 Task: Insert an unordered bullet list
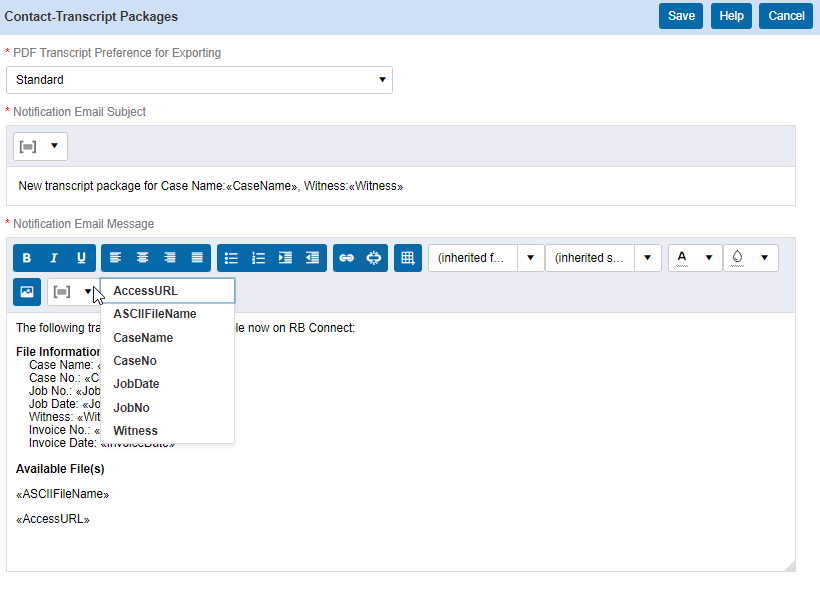[x=231, y=258]
